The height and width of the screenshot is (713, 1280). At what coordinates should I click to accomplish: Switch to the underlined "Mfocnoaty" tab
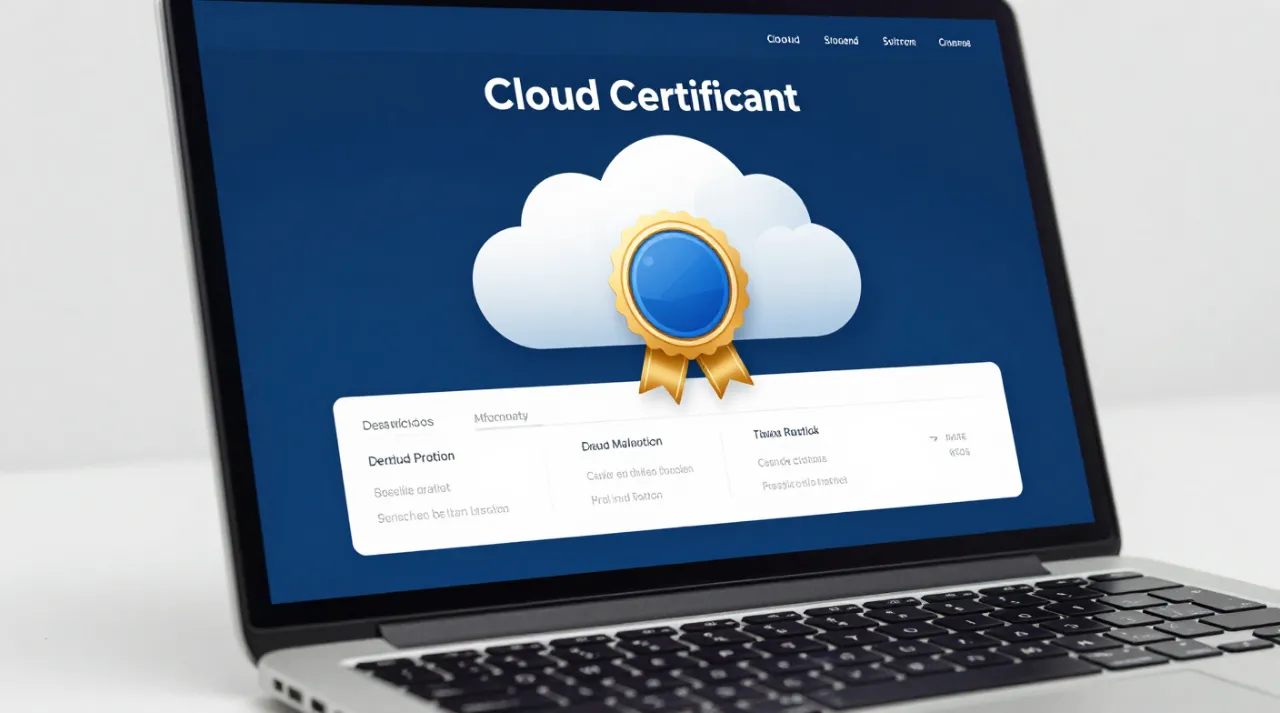click(x=501, y=417)
